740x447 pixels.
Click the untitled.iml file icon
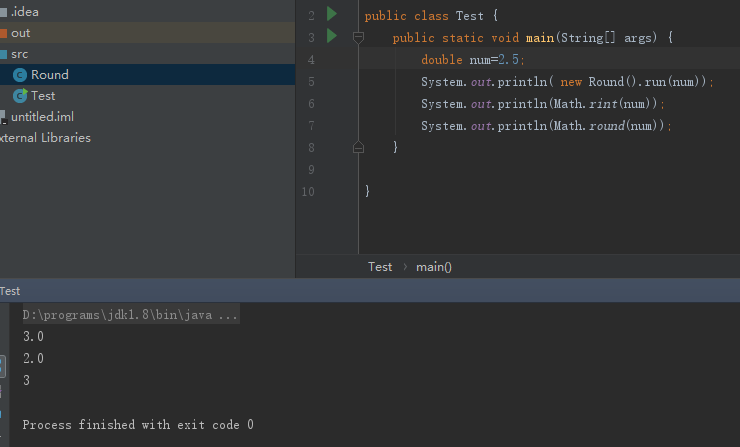click(x=3, y=117)
